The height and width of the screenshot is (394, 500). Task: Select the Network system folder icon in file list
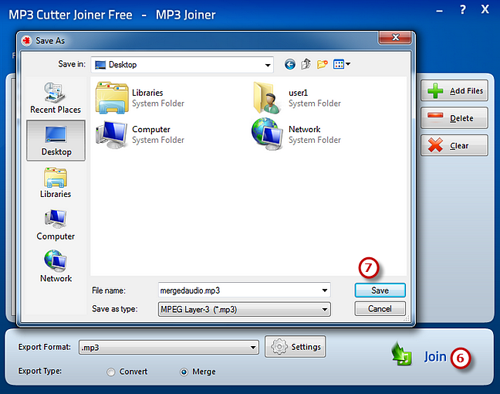267,134
